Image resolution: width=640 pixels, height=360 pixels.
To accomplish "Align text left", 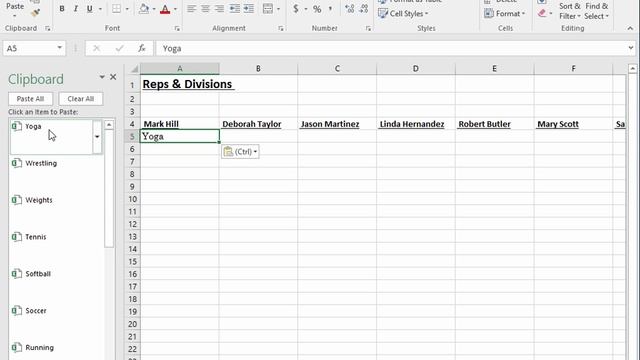I will click(x=191, y=9).
